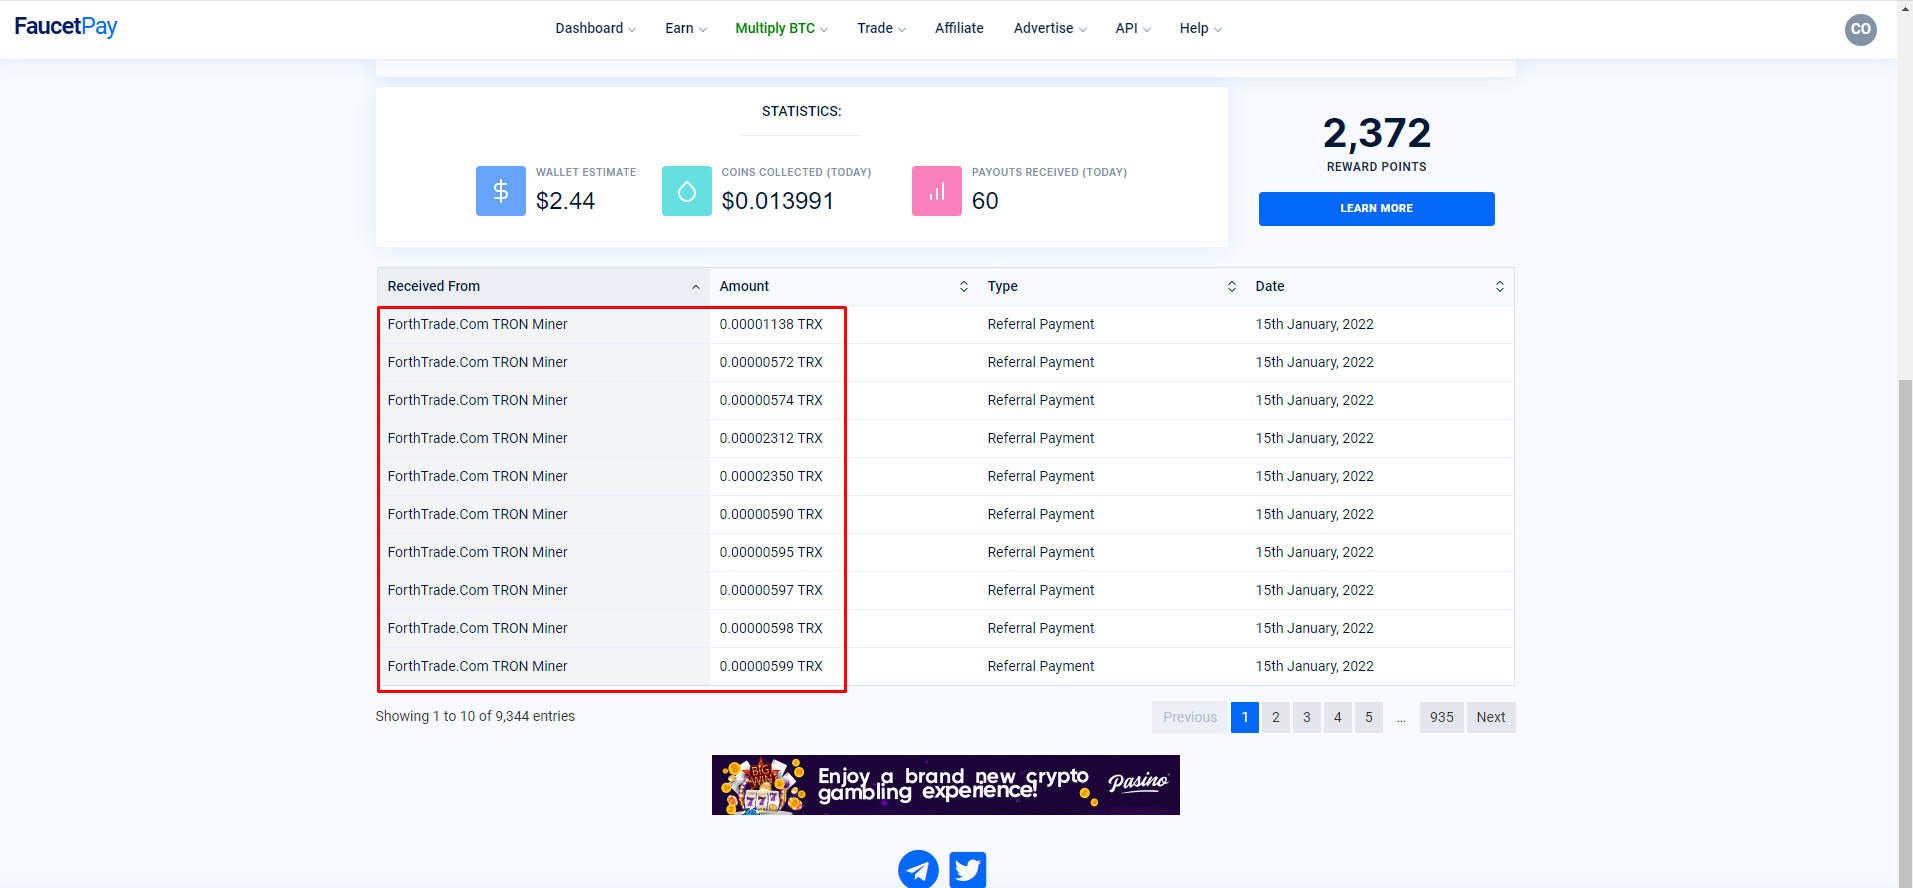Viewport: 1913px width, 888px height.
Task: Click the disabled Previous button
Action: (1190, 717)
